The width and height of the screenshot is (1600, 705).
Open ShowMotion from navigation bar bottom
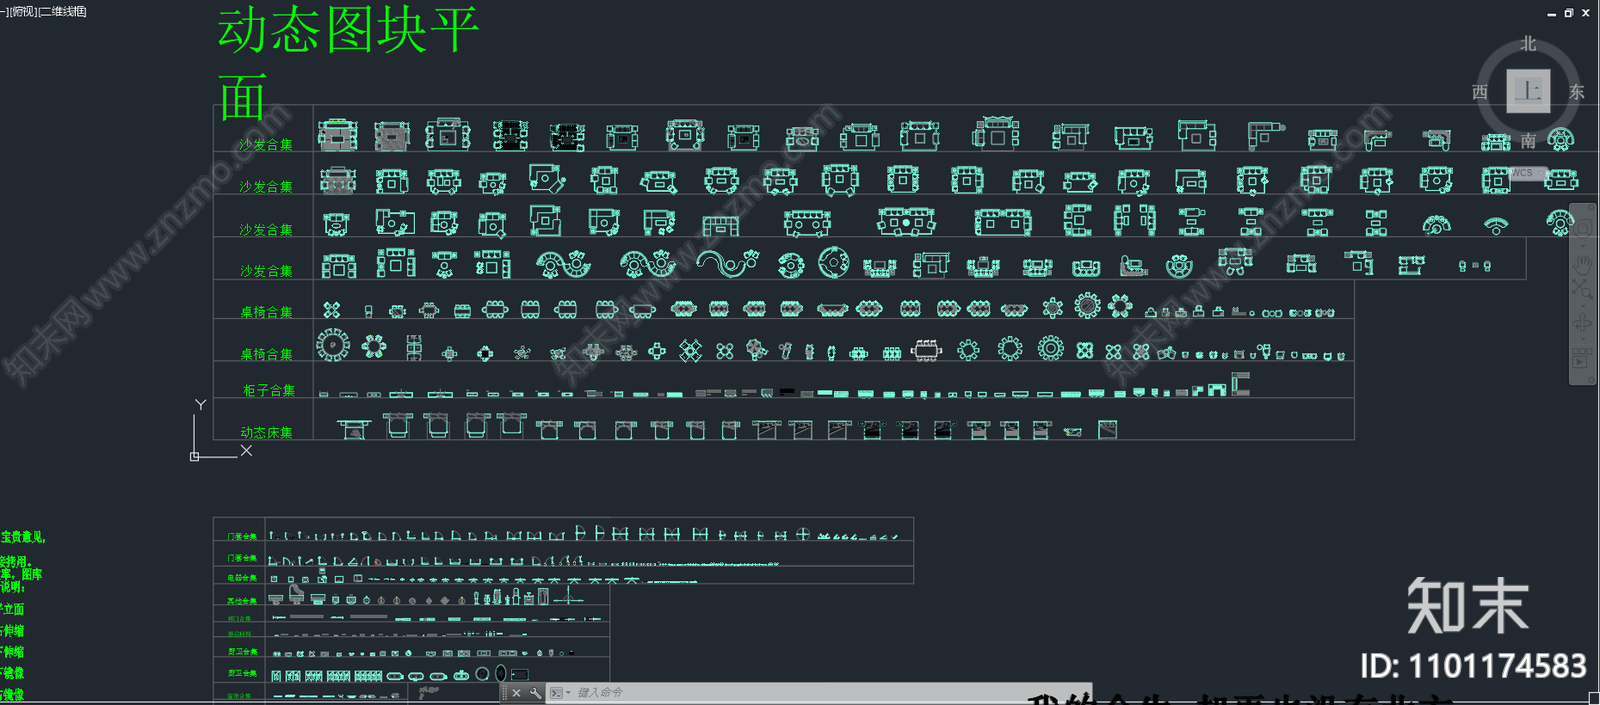point(1582,358)
